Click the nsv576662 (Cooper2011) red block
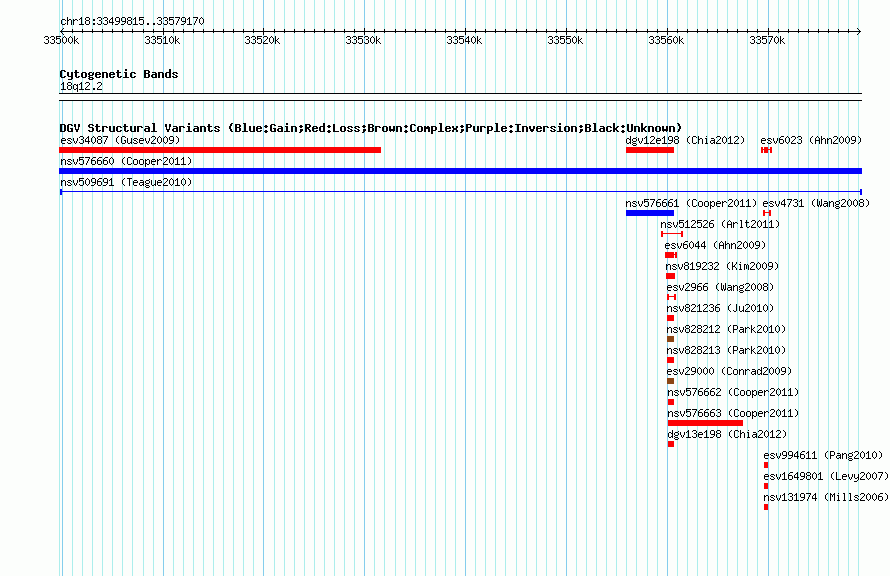Image resolution: width=890 pixels, height=576 pixels. [671, 402]
